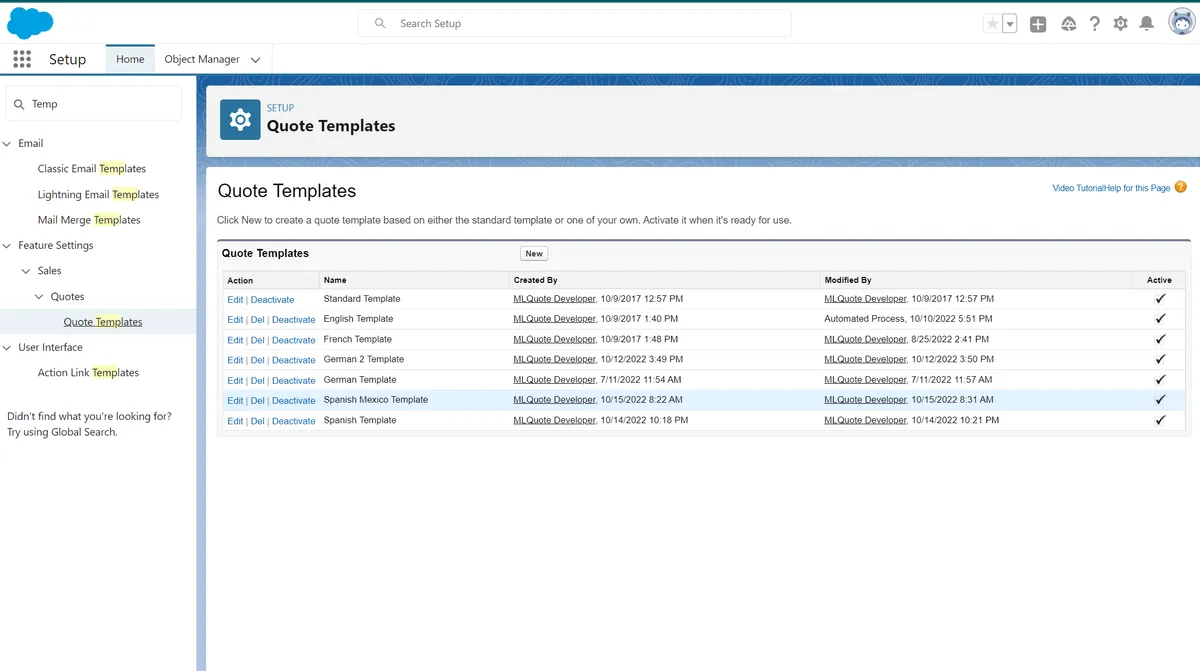Screen dimensions: 1200x671
Task: Open Mail Merge Templates
Action: [x=89, y=220]
